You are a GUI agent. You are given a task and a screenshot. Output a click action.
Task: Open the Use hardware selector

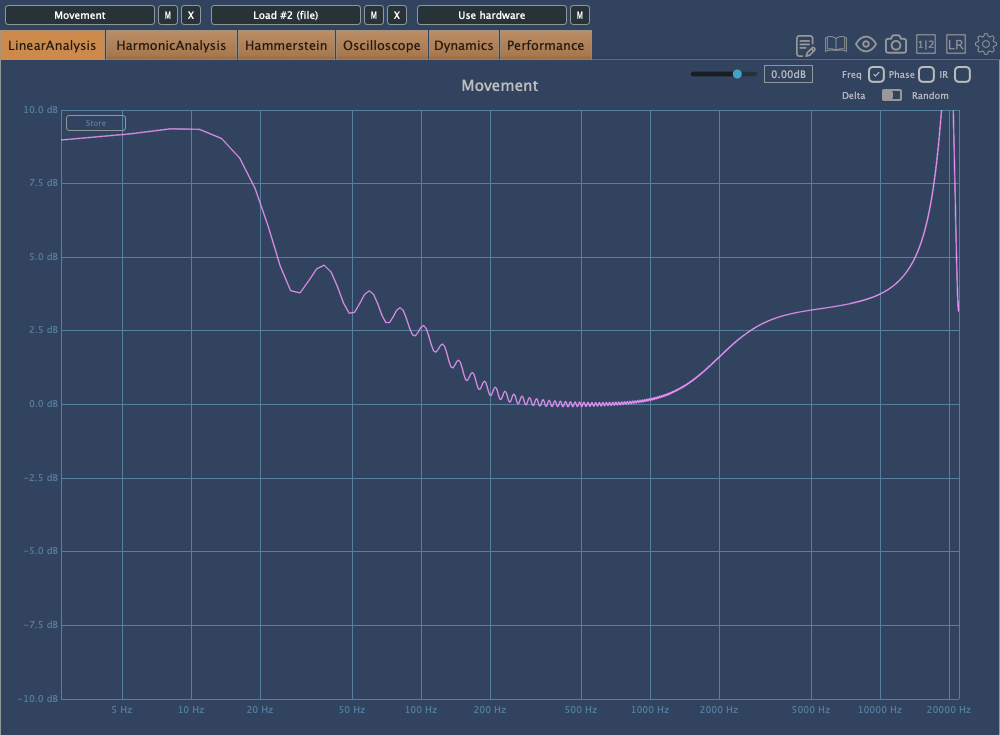point(491,15)
